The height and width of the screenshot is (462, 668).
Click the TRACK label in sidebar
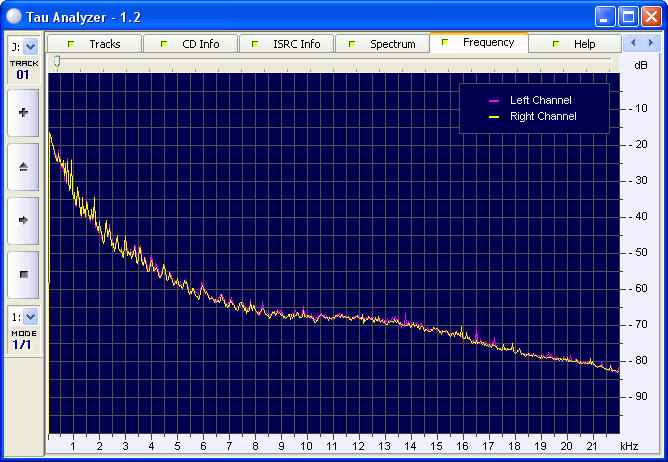(x=24, y=64)
